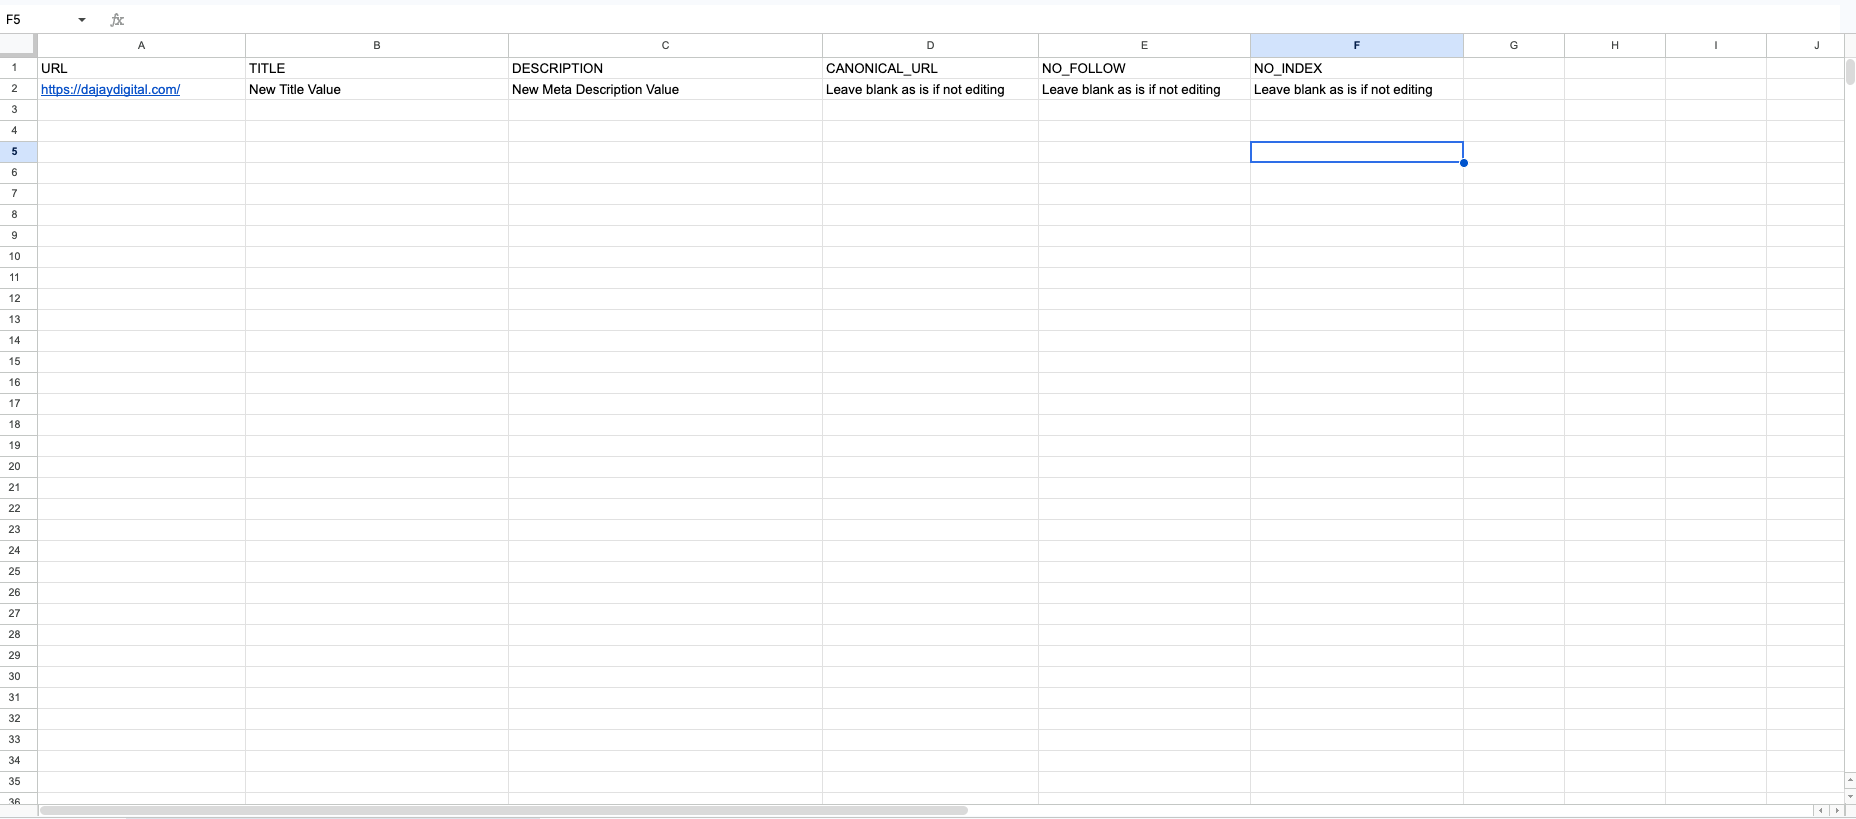Select column F header

pos(1356,45)
